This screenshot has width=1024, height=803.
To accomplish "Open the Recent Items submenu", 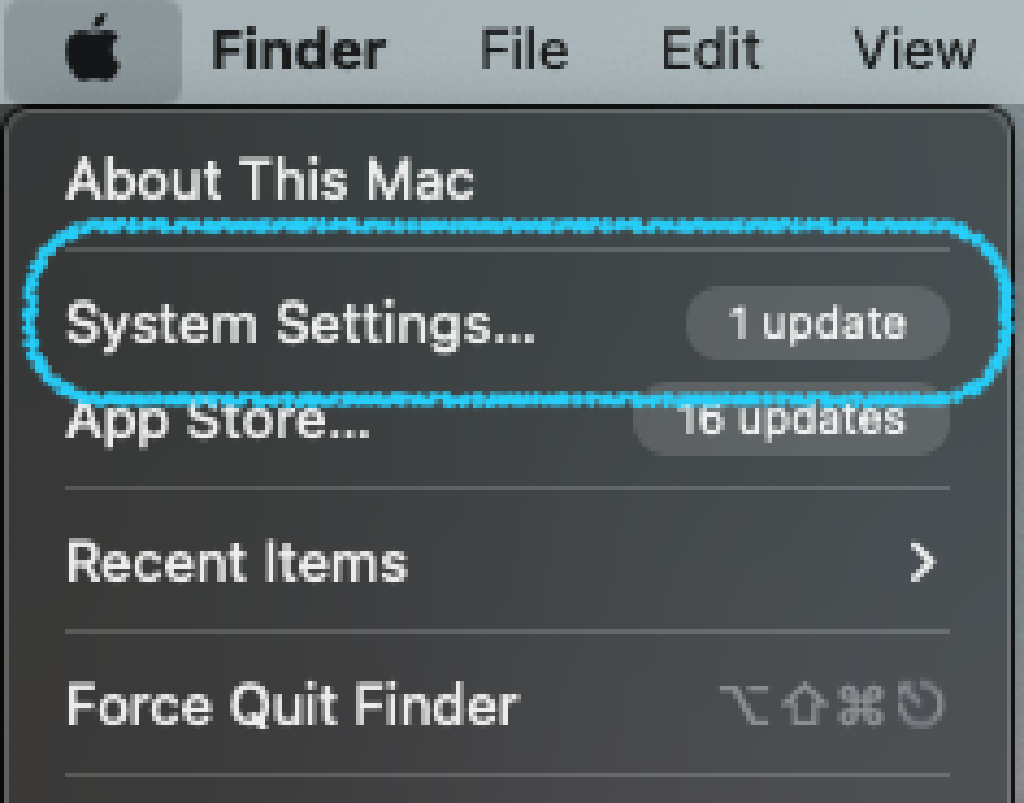I will [235, 562].
